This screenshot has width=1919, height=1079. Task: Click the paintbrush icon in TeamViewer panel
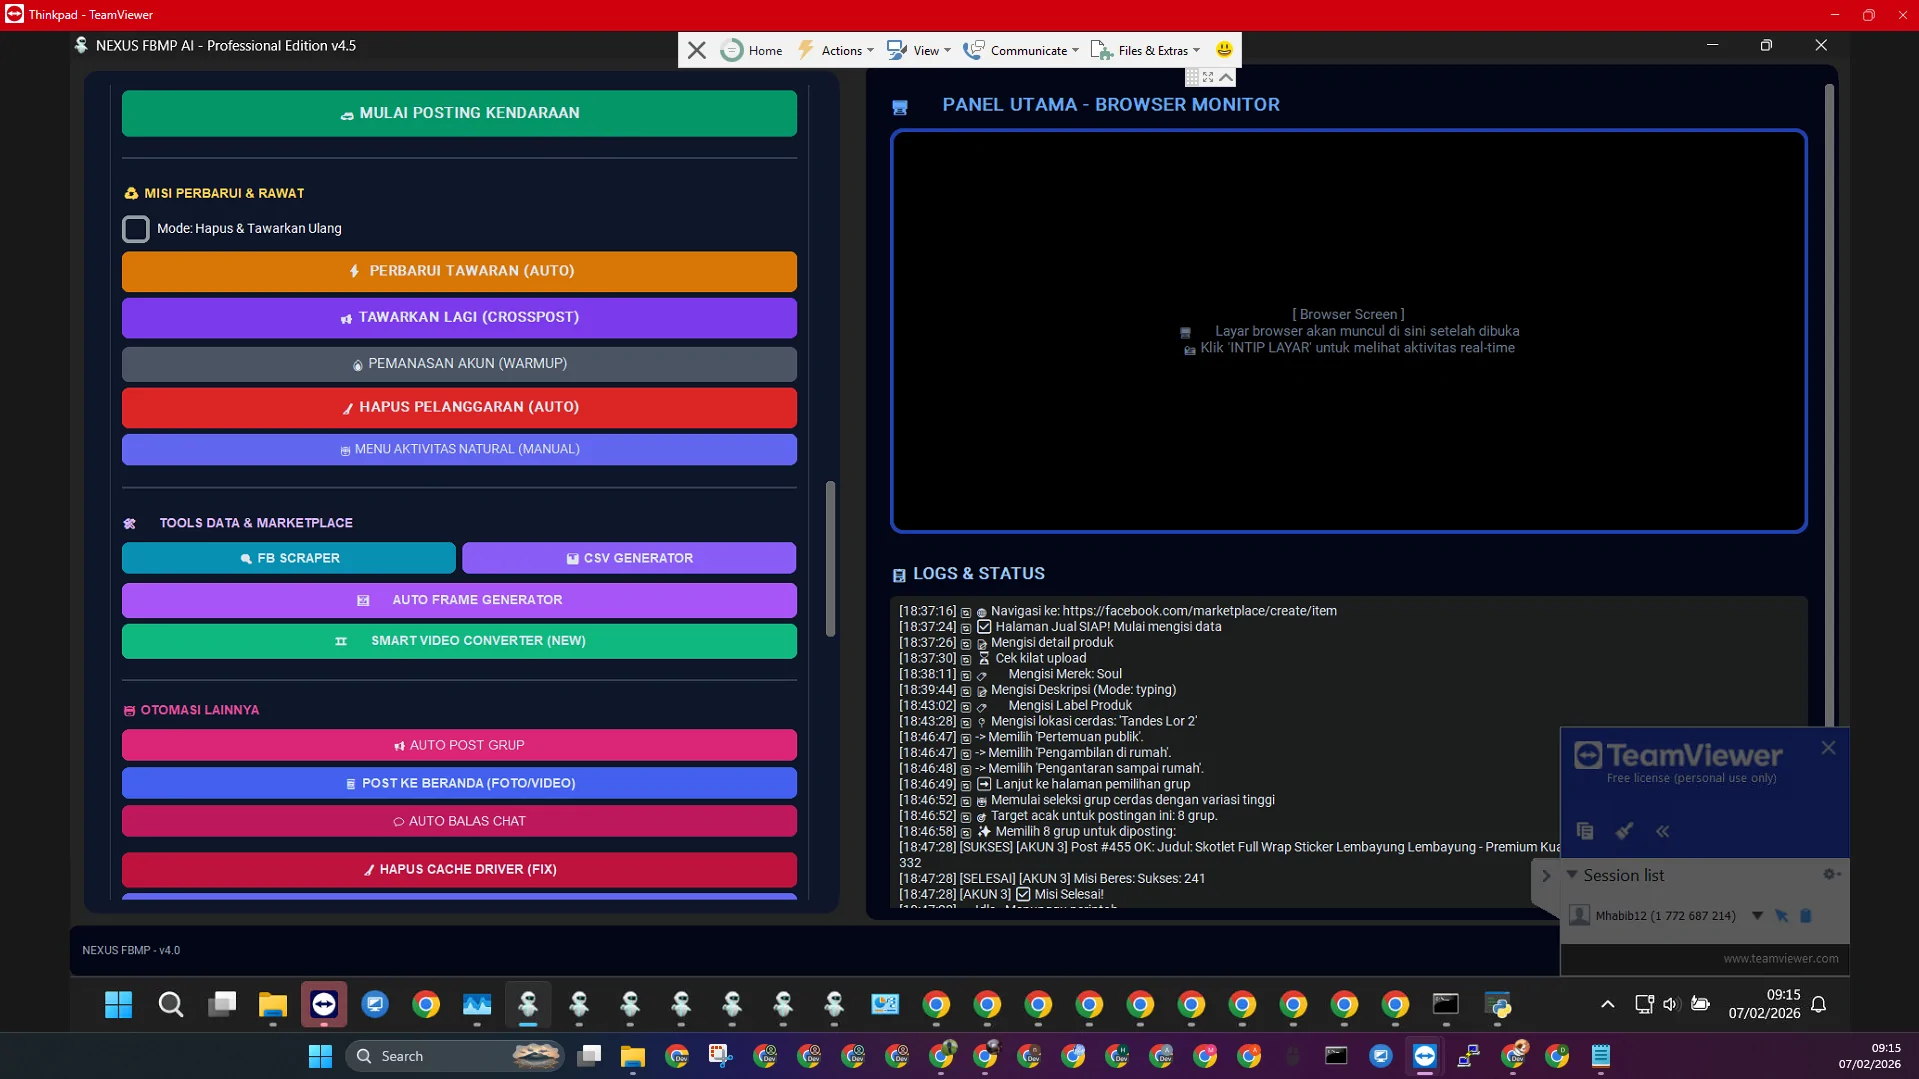pos(1624,831)
